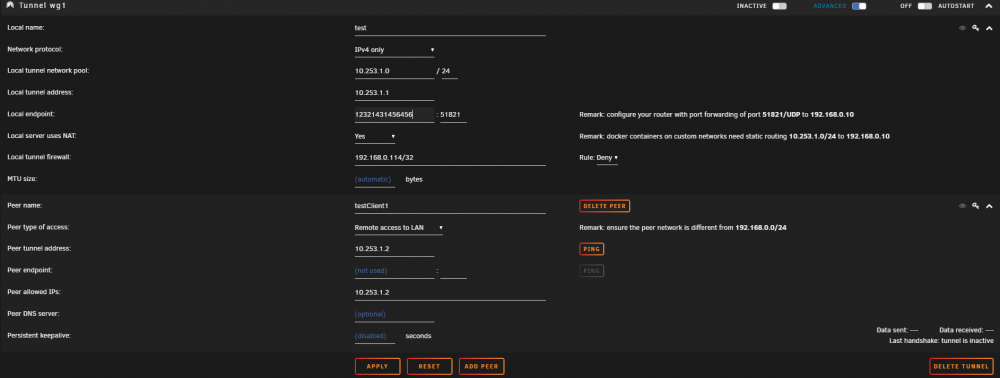Click the docker static routing remark

(x=734, y=136)
